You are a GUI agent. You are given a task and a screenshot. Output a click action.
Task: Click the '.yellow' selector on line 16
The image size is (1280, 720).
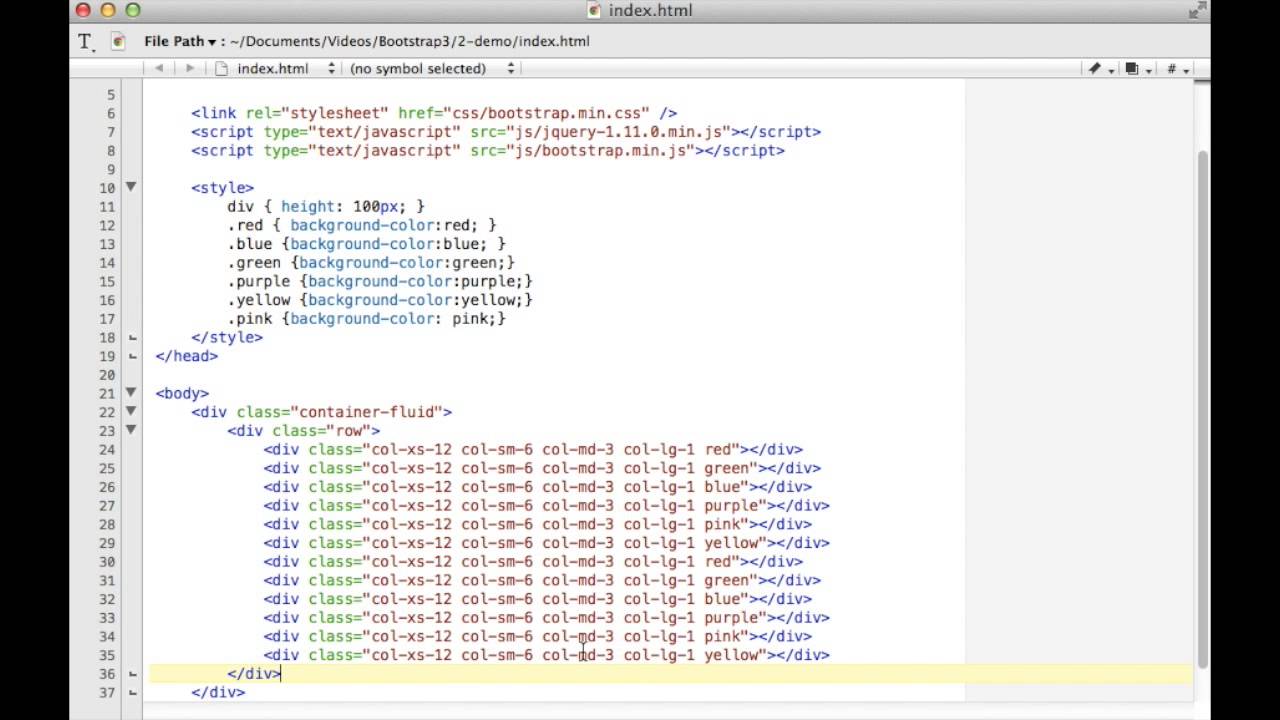(x=259, y=300)
